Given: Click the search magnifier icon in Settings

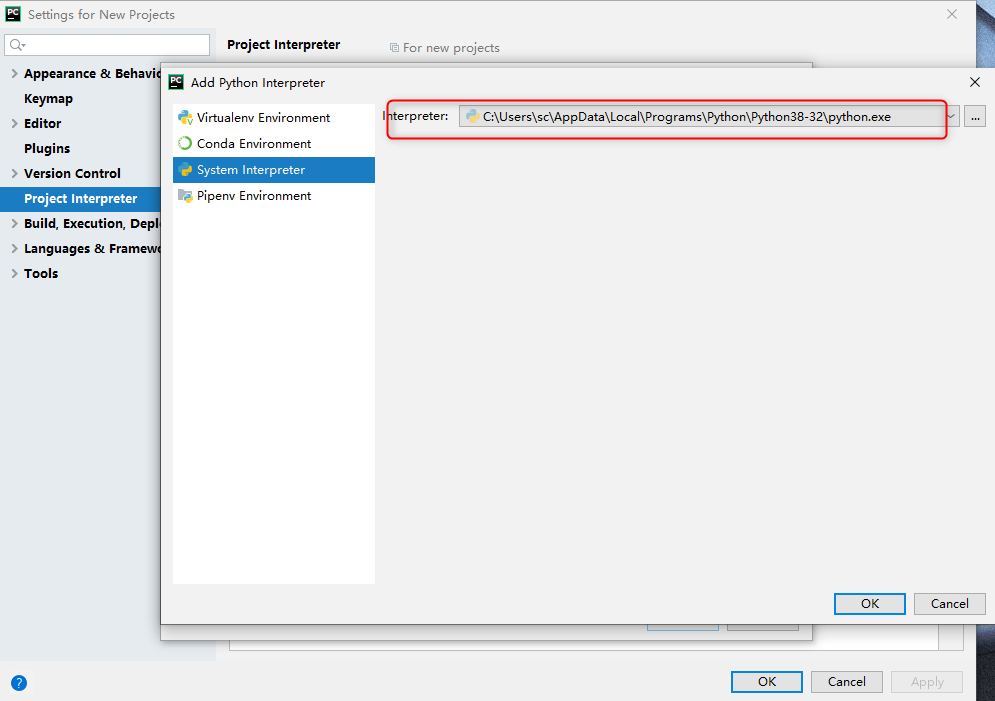Looking at the screenshot, I should click(17, 45).
